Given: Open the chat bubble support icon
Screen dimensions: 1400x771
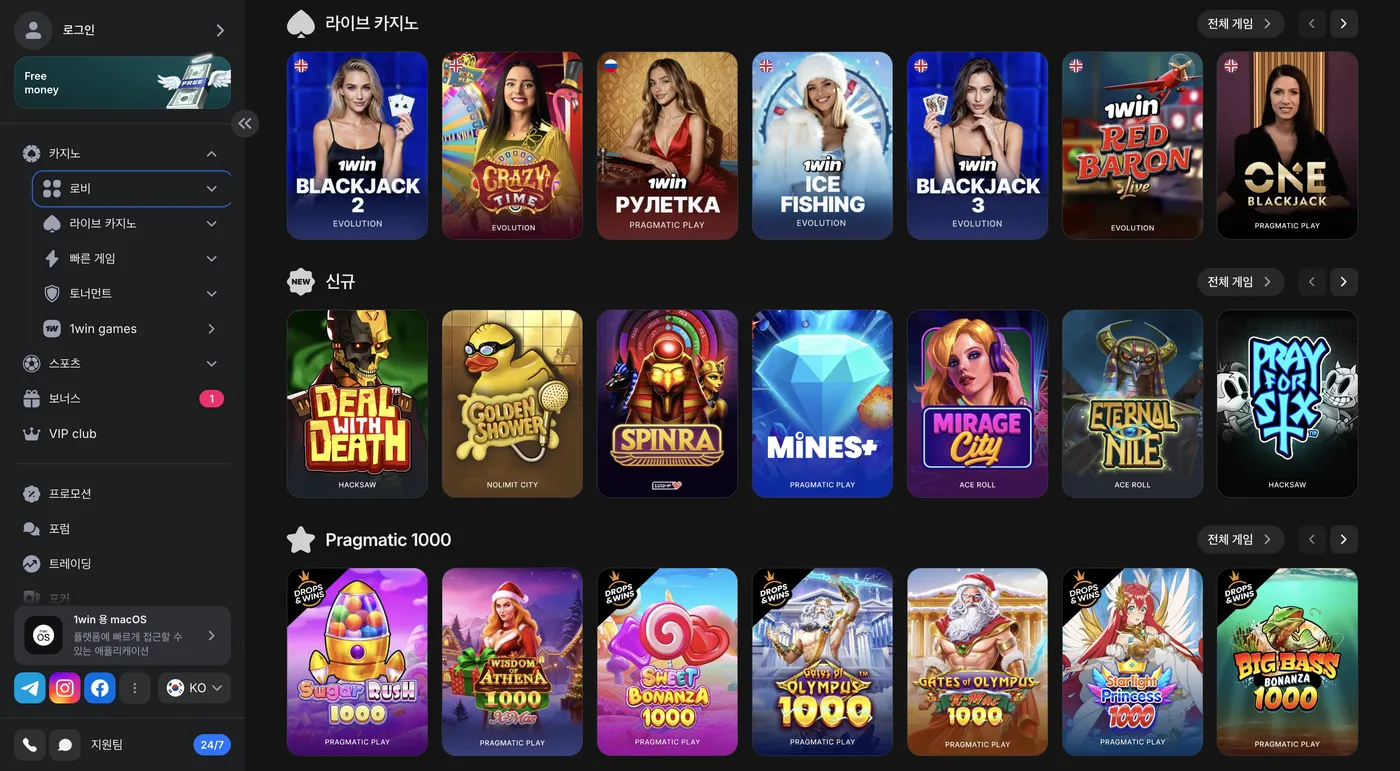Looking at the screenshot, I should click(x=65, y=745).
